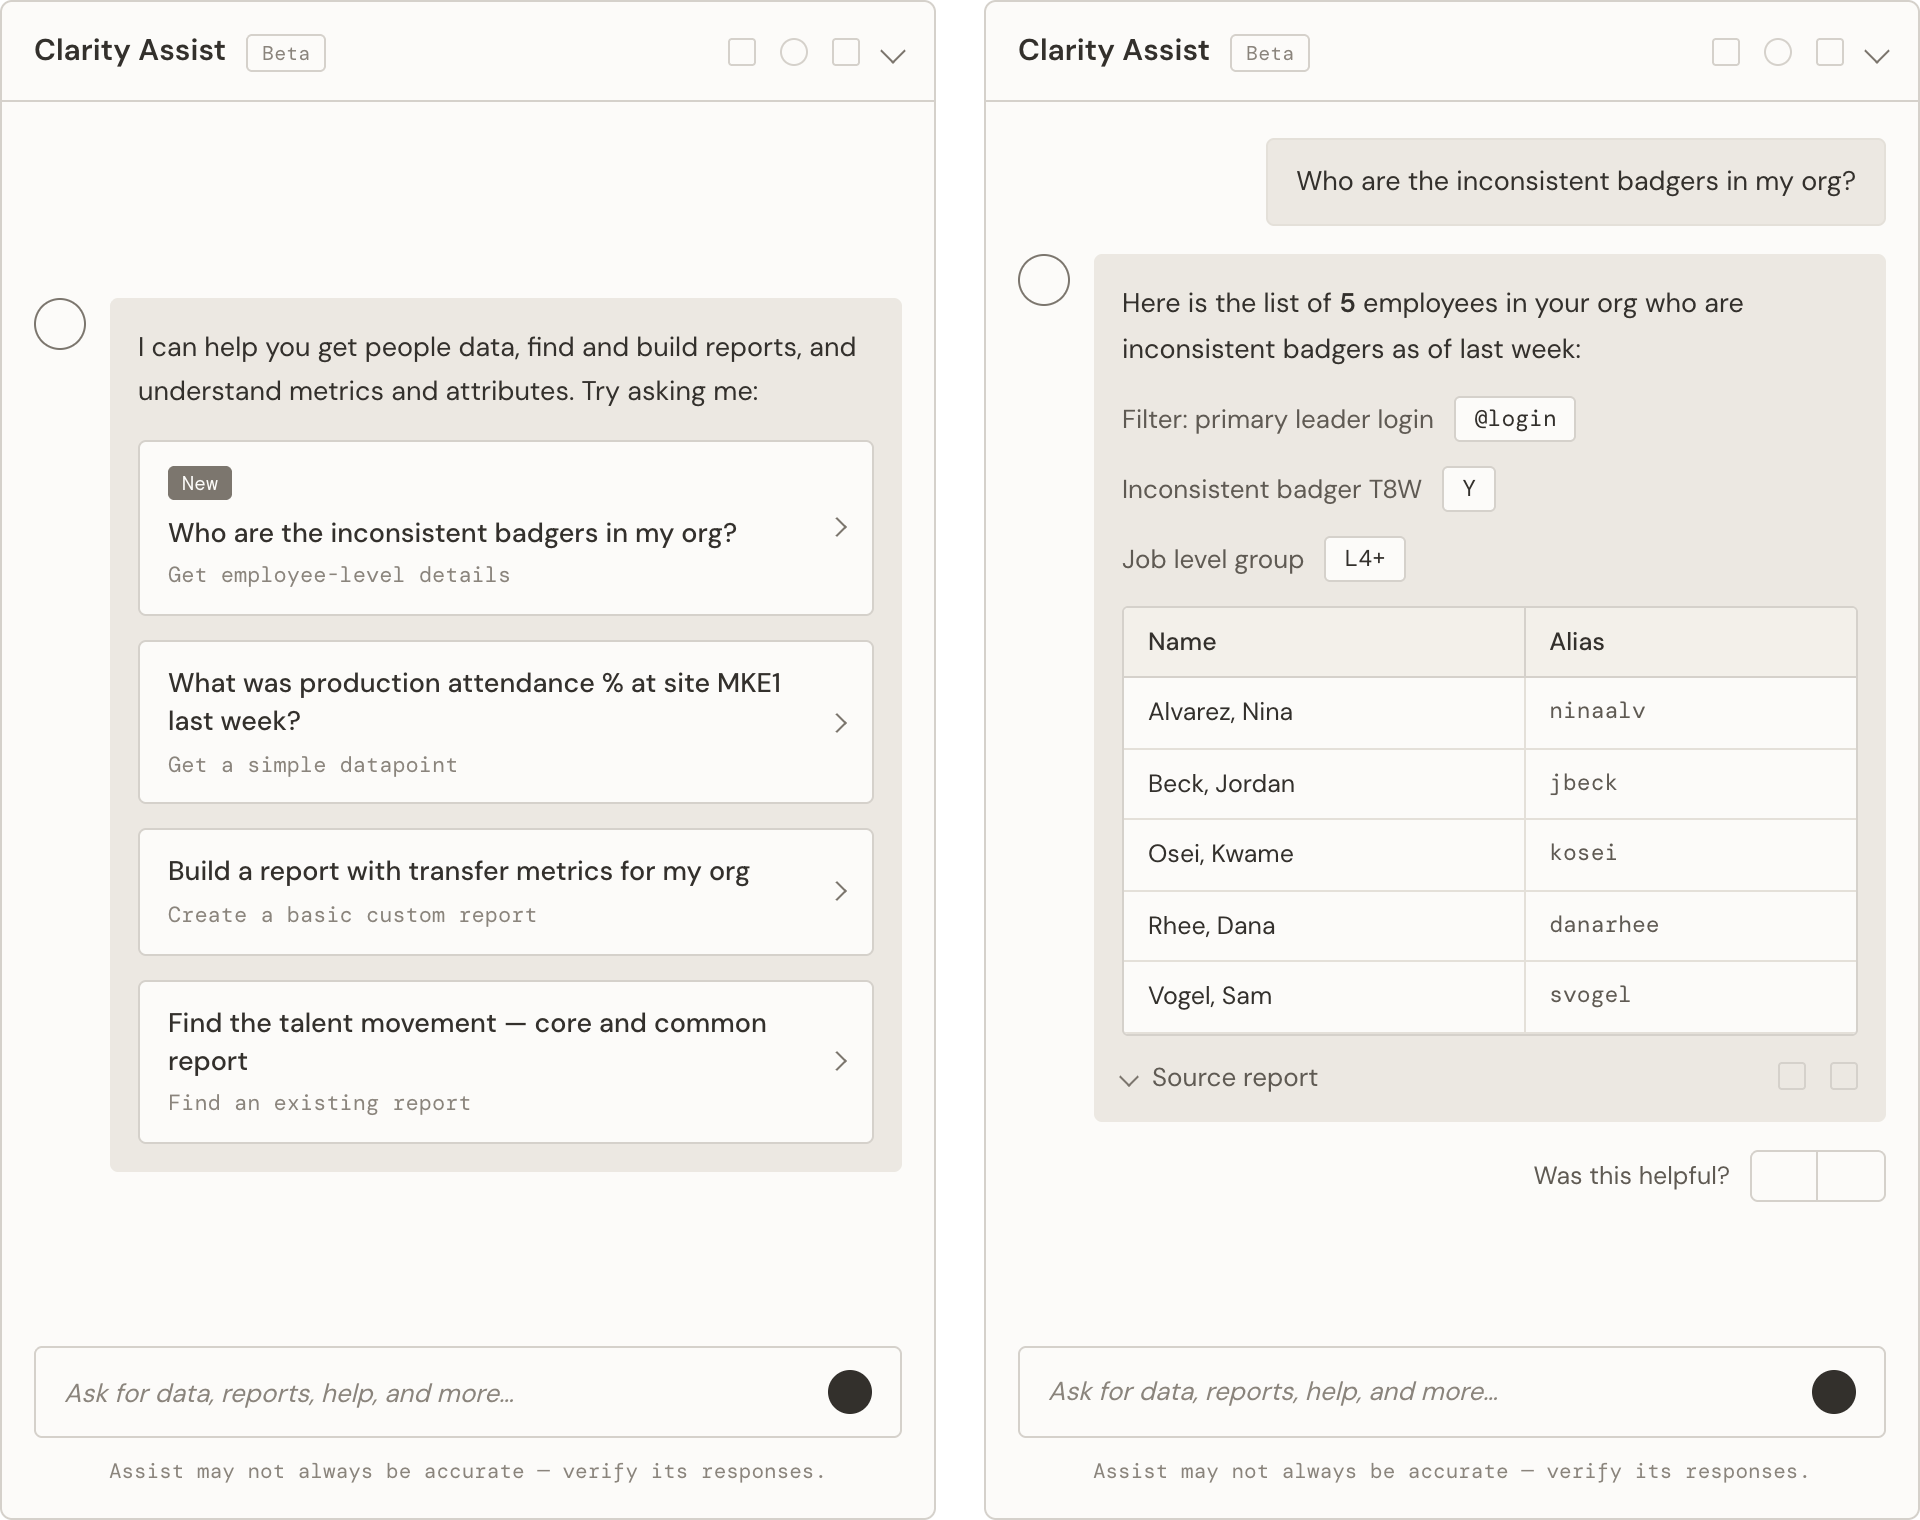Viewport: 1920px width, 1520px height.
Task: Click the assistant avatar beside the employee list response
Action: tap(1044, 280)
